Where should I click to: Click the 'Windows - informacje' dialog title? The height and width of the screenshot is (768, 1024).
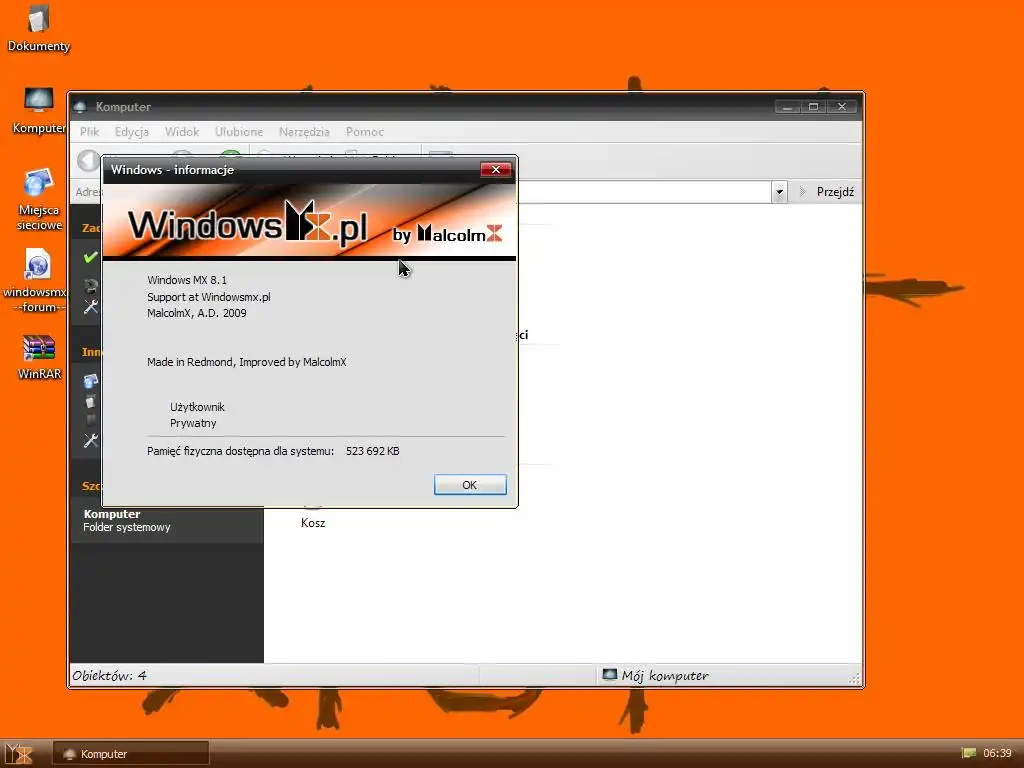point(172,170)
